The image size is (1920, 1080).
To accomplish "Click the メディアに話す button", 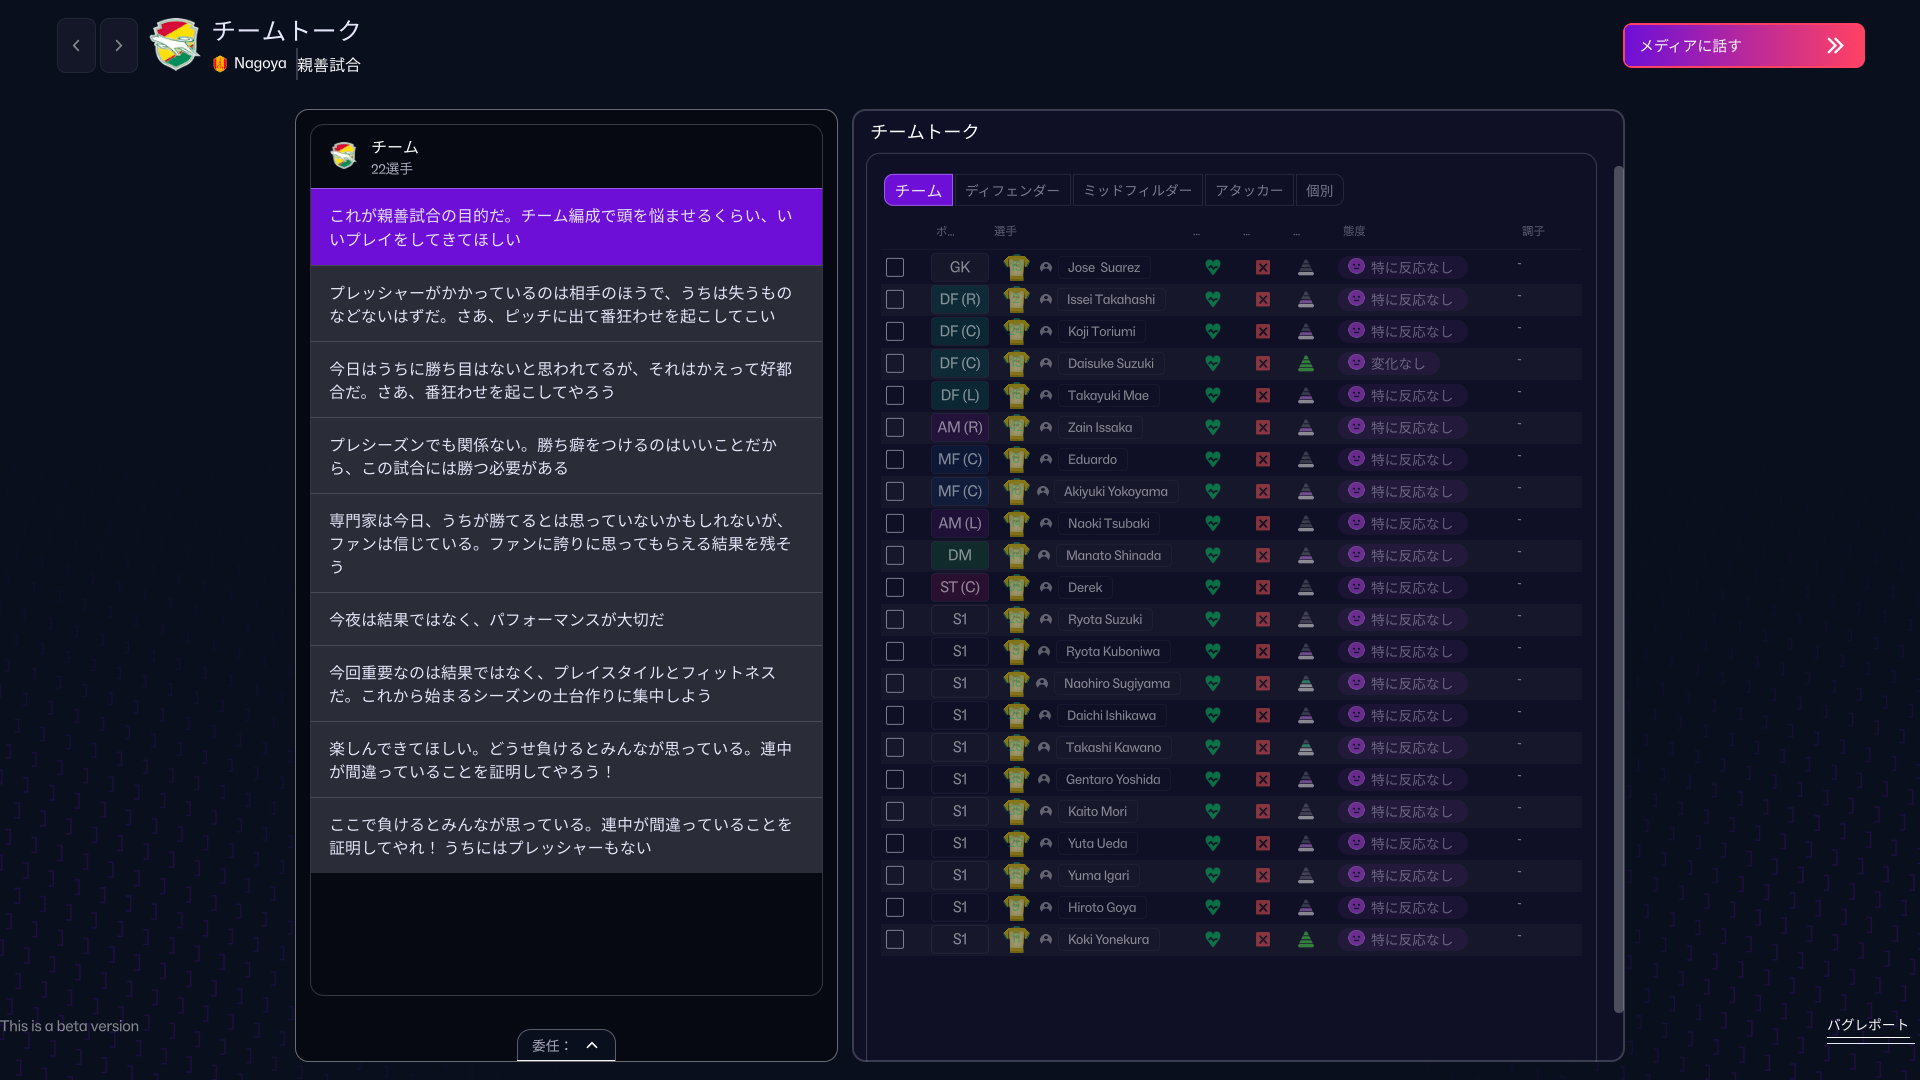I will pyautogui.click(x=1743, y=46).
